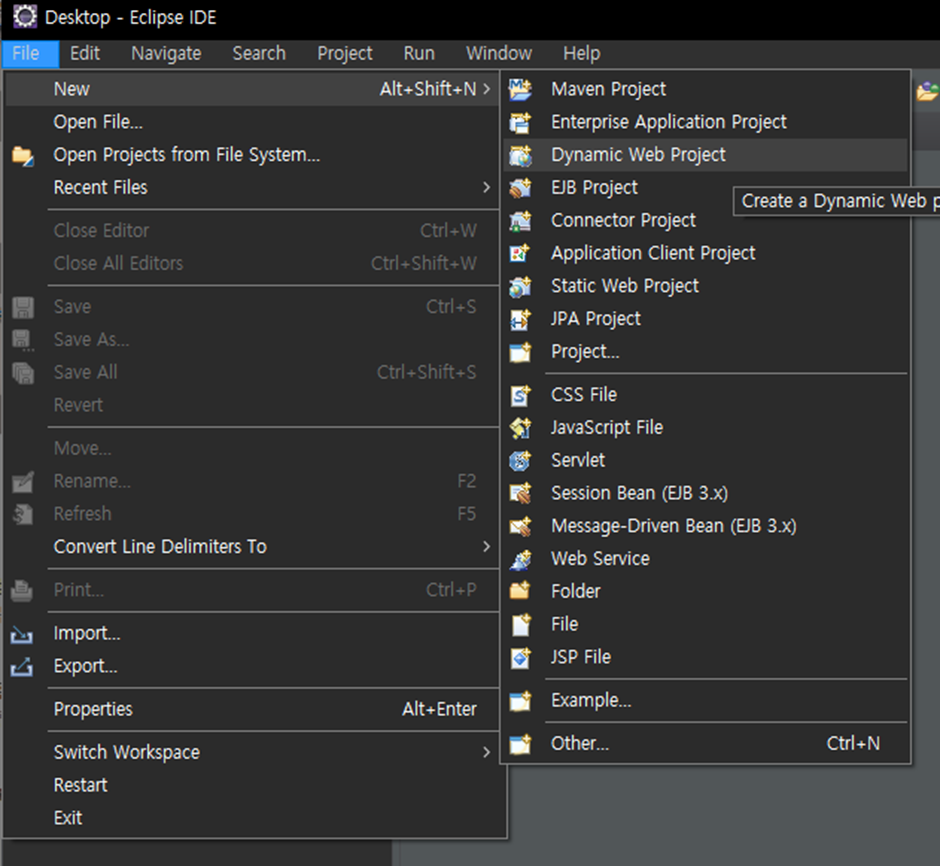Select Export... menu entry
The height and width of the screenshot is (866, 940).
(x=252, y=666)
